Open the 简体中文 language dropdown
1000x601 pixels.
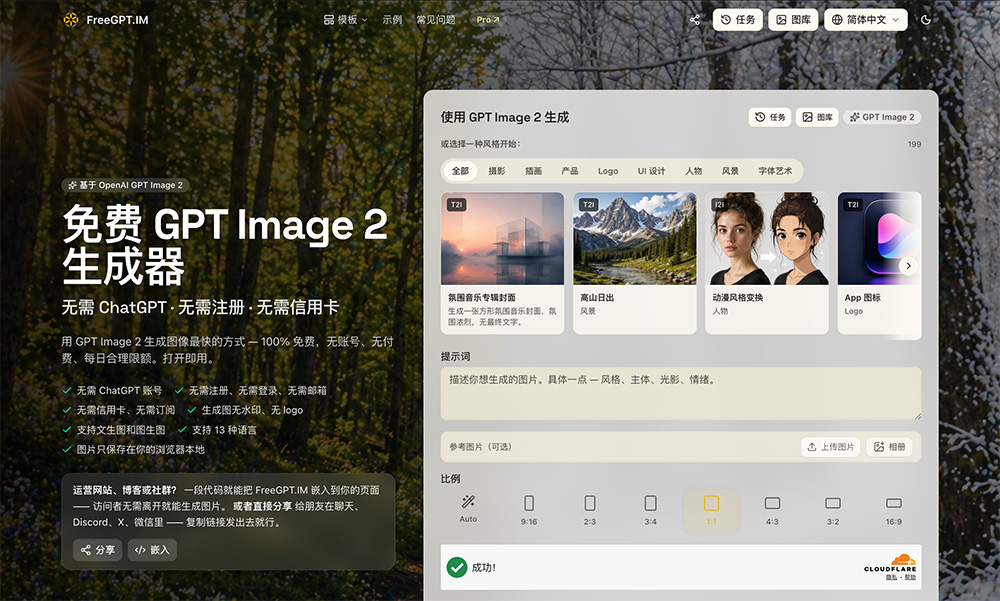point(865,20)
